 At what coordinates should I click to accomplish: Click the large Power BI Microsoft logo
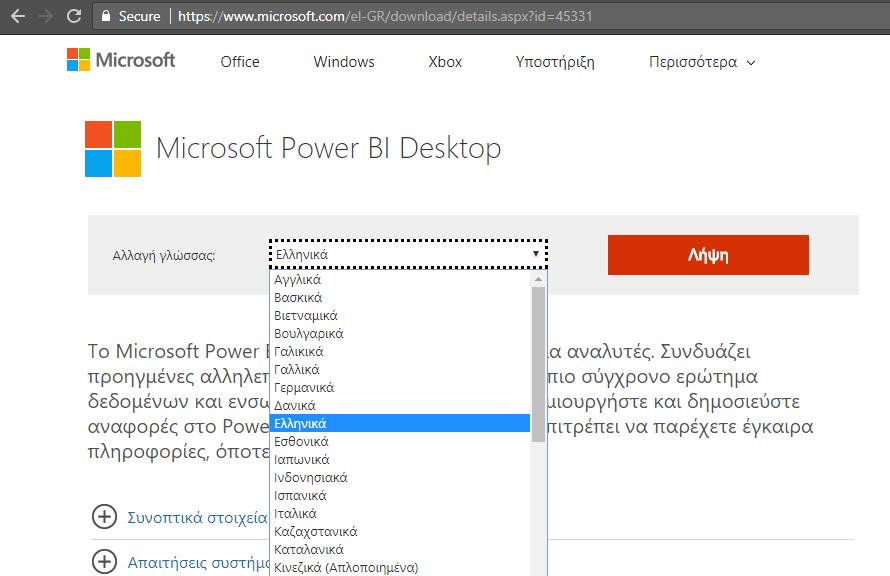coord(113,149)
